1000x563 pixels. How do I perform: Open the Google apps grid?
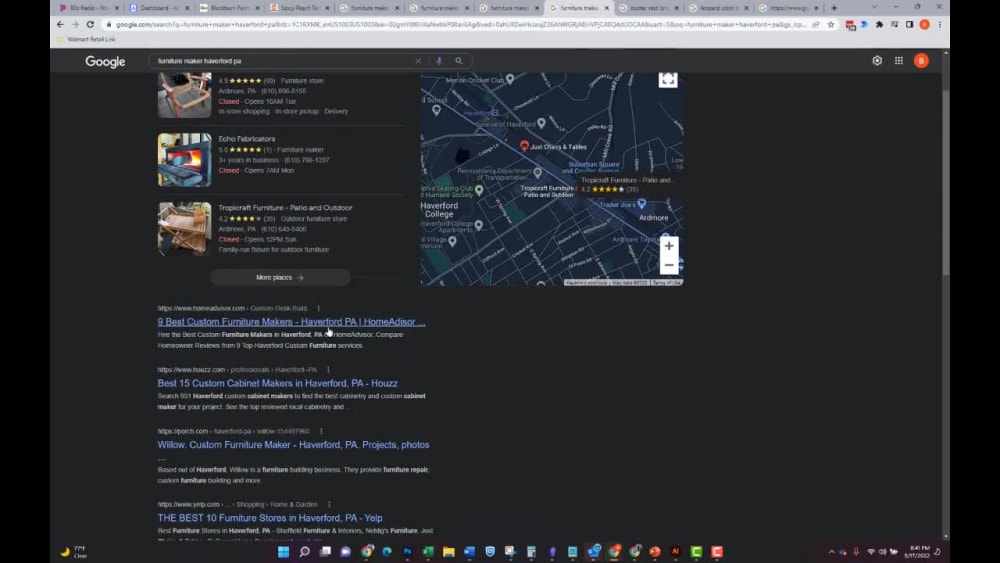click(x=899, y=61)
